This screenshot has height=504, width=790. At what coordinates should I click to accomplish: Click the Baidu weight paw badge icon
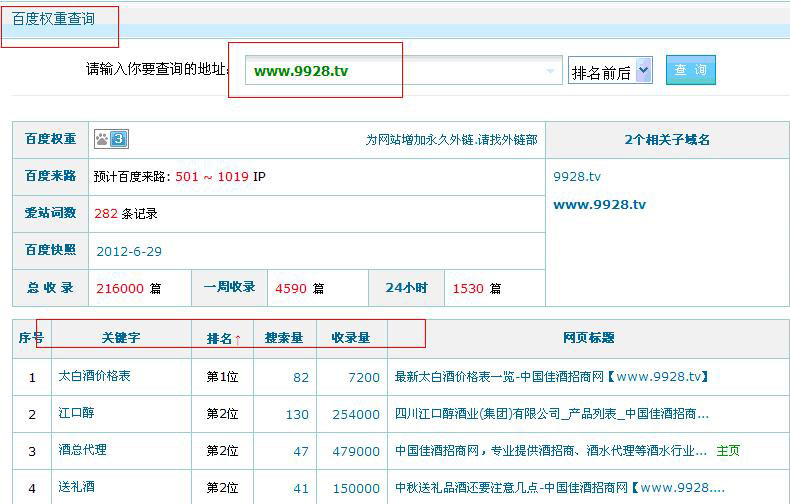click(x=111, y=139)
